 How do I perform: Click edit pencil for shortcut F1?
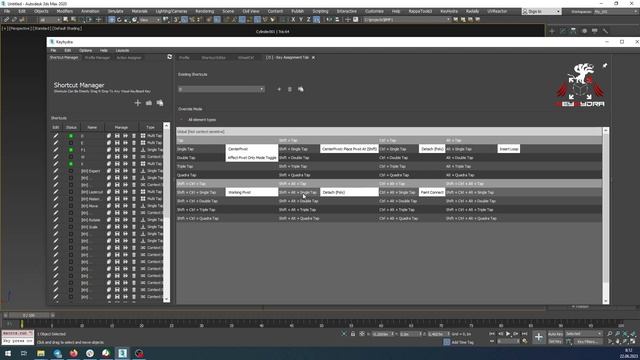56,150
